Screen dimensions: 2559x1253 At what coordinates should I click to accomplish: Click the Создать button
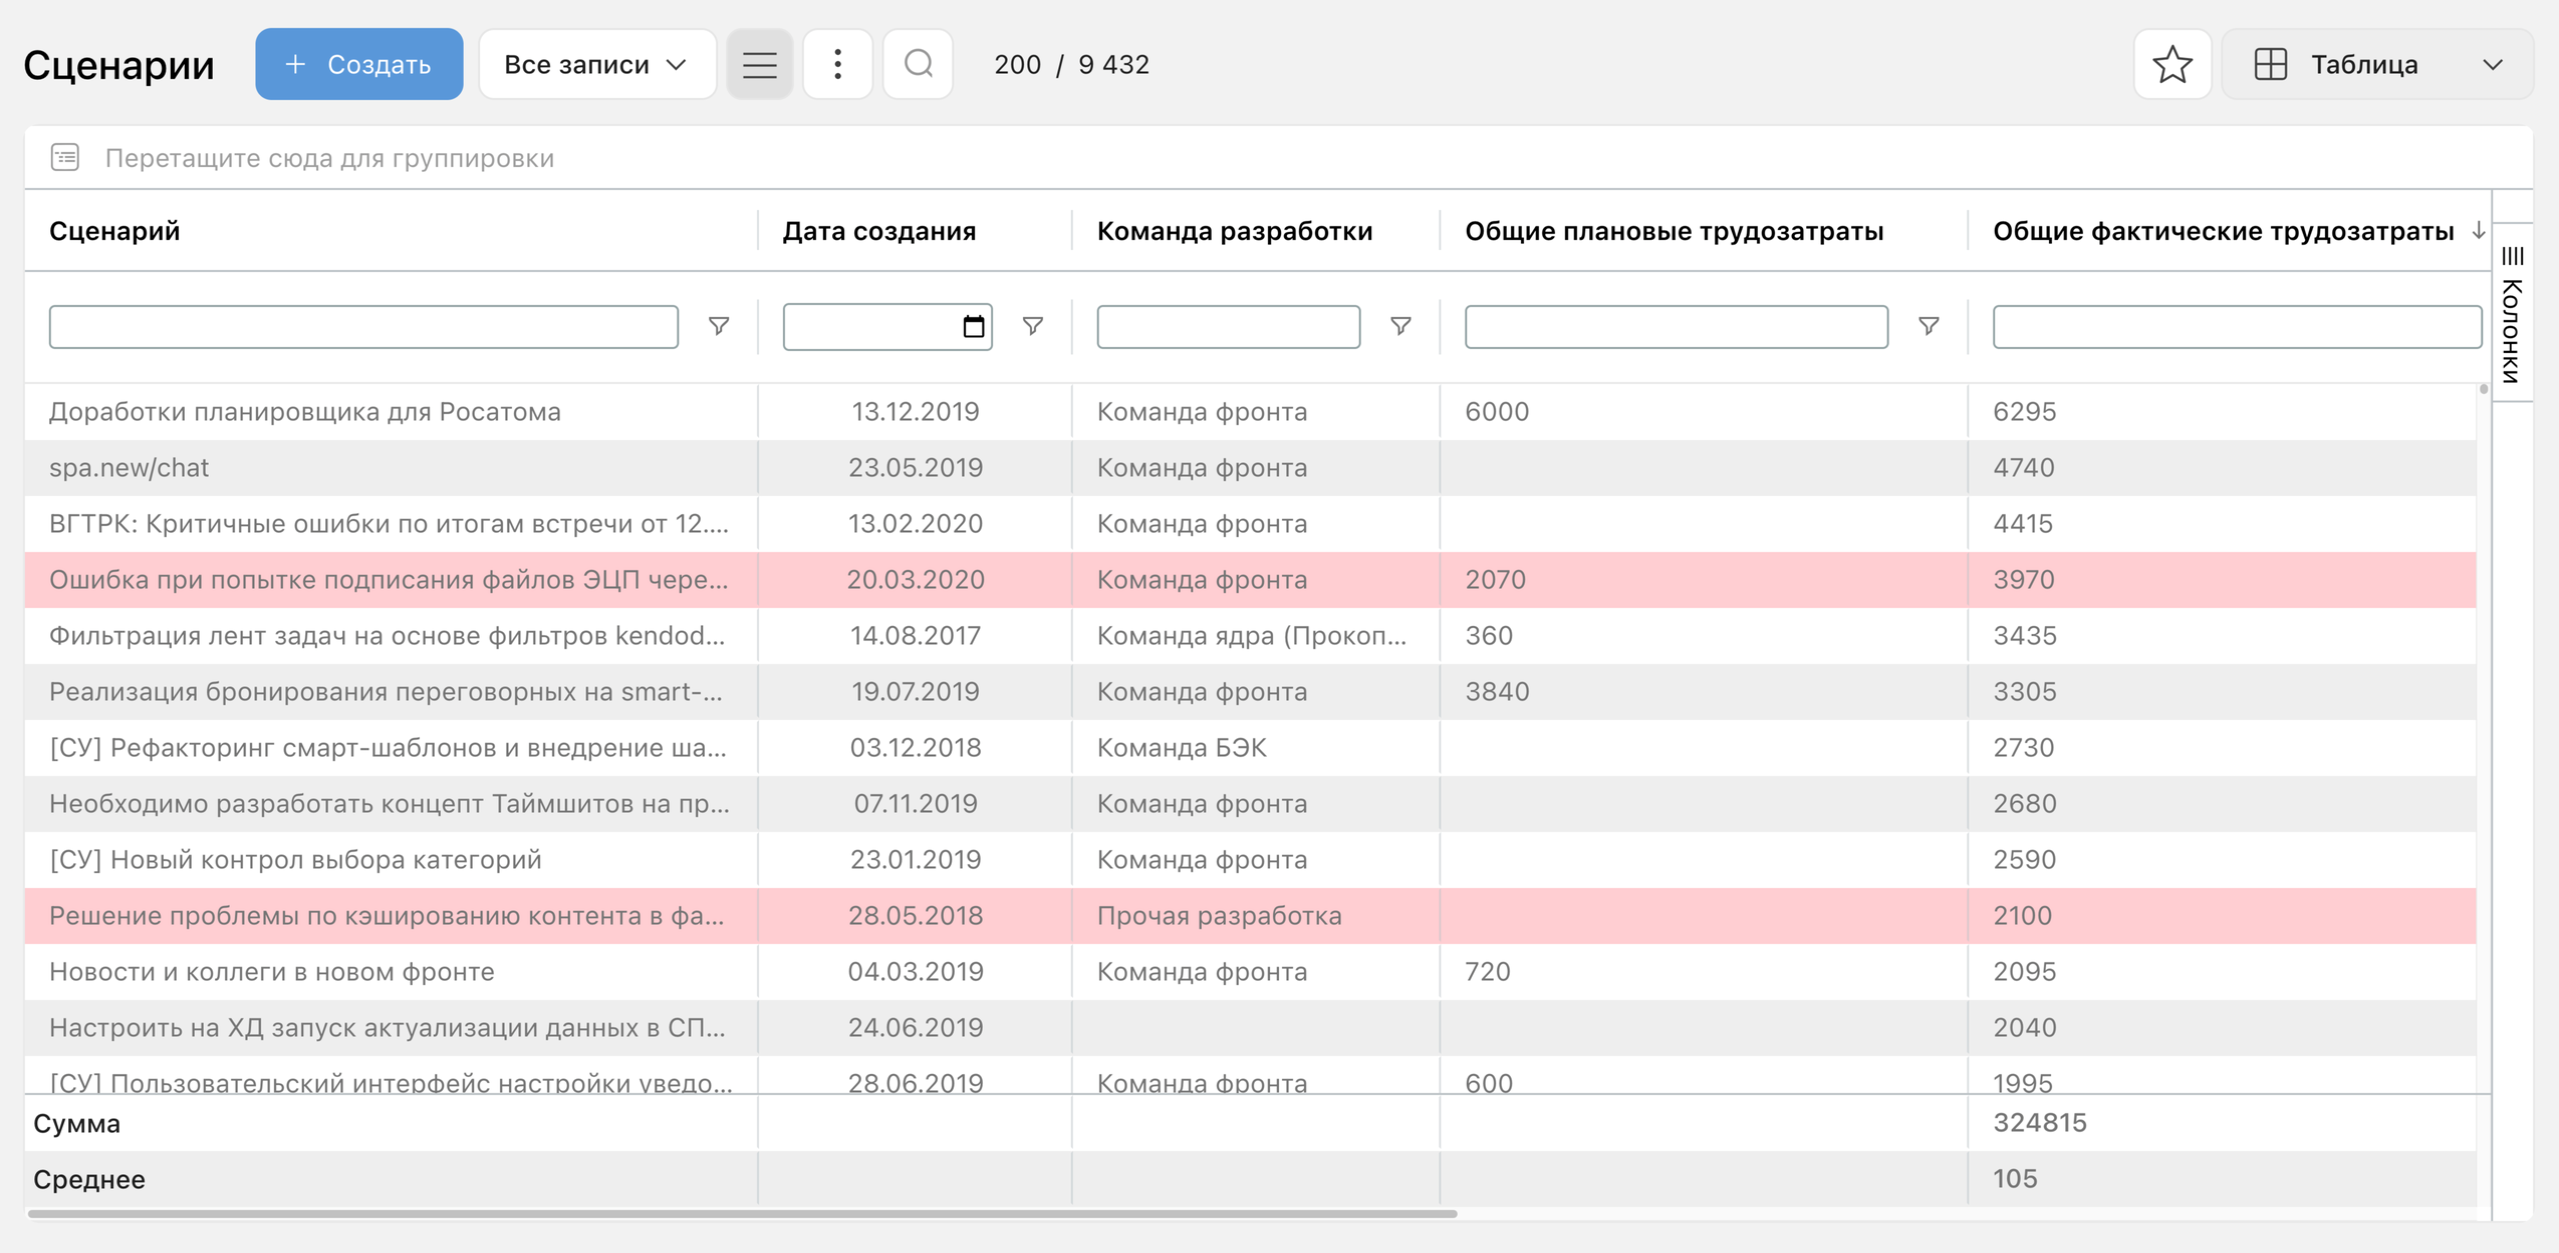coord(359,64)
